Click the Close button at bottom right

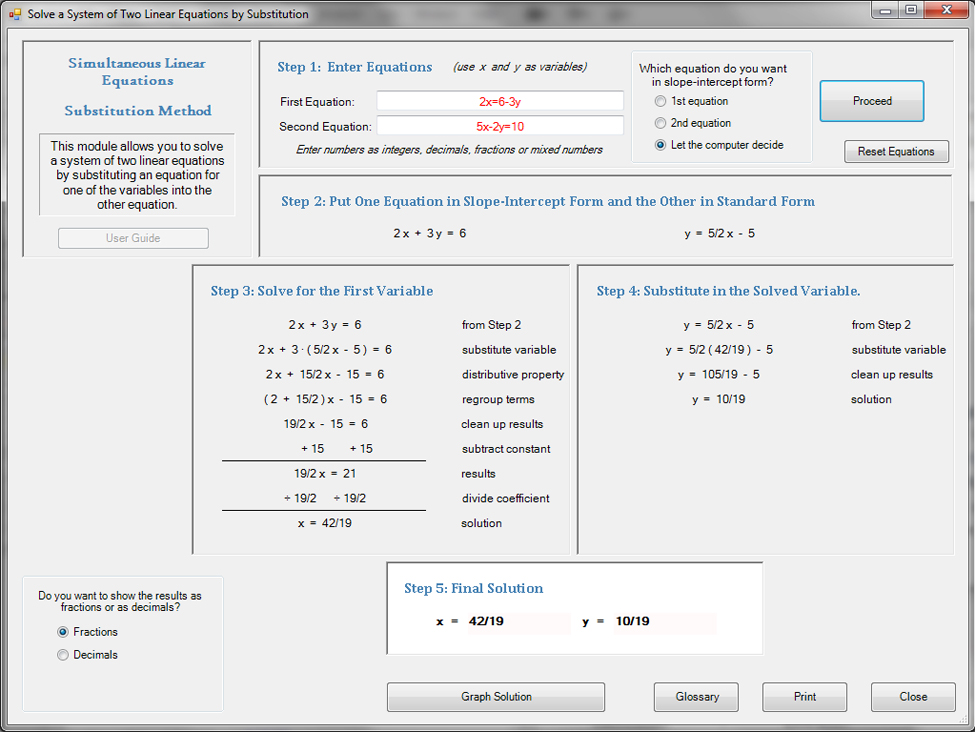tap(912, 697)
